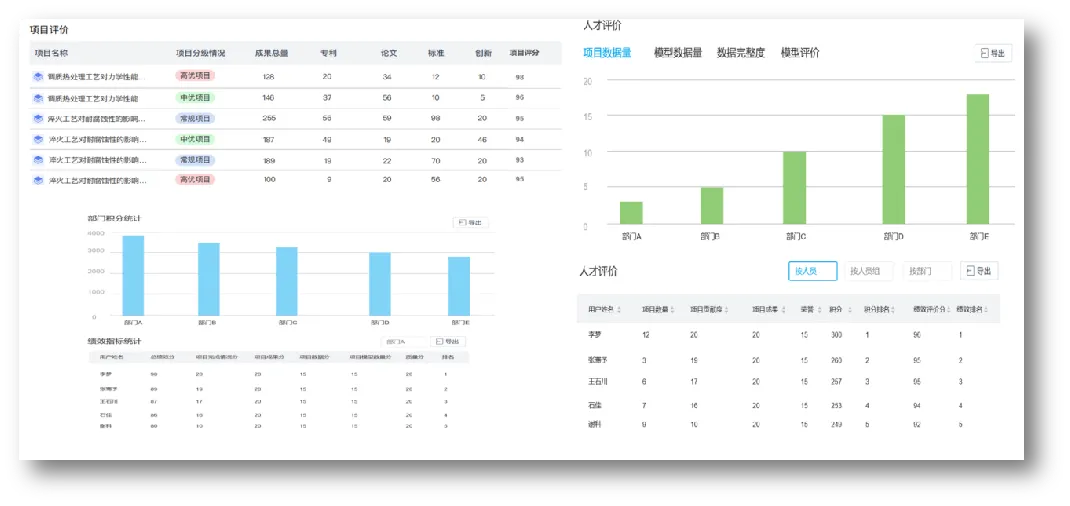
Task: Click the 项目评价 section heading
Action: click(48, 30)
